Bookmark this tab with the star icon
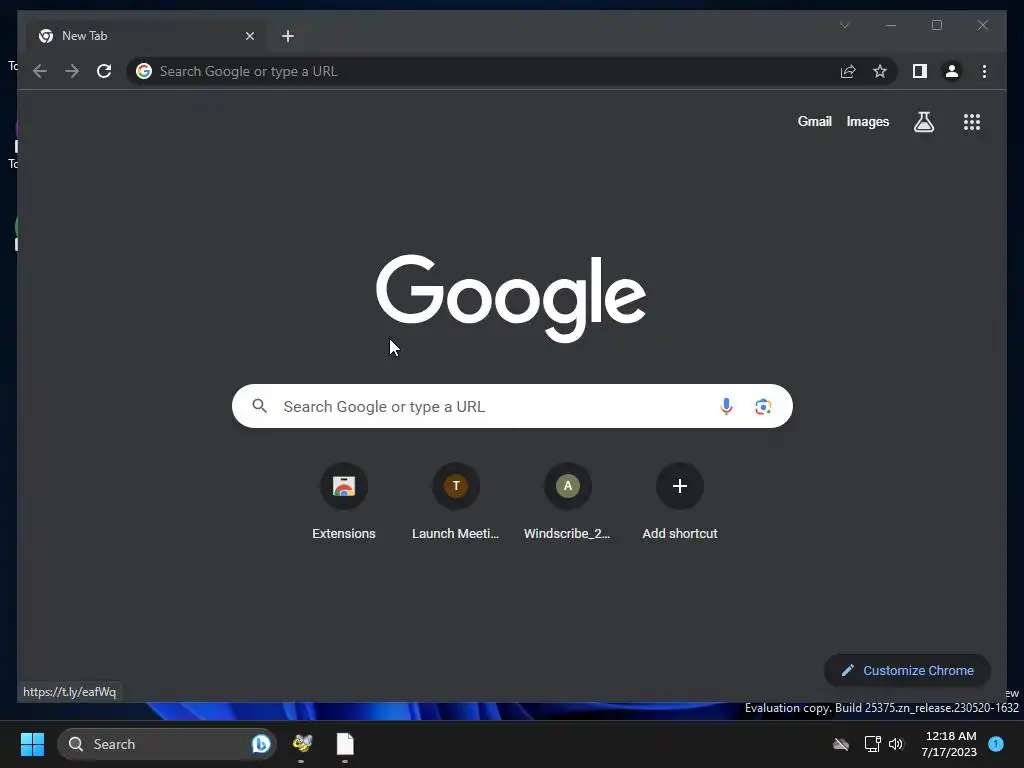This screenshot has height=768, width=1024. click(x=880, y=71)
